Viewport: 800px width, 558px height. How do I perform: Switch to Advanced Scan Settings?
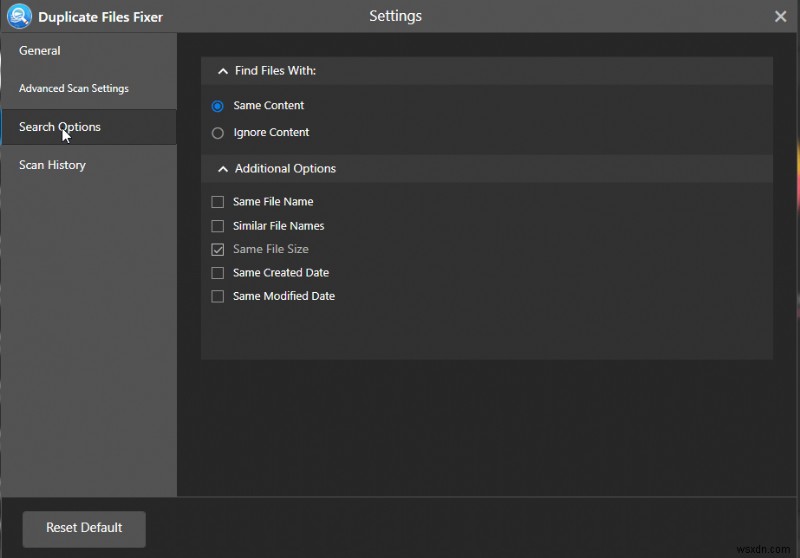74,89
